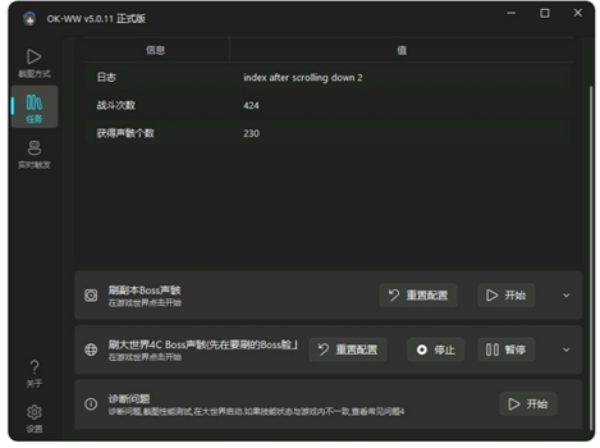Reset config for 刷副本Boss声骸 task
Image resolution: width=600 pixels, height=448 pixels.
click(418, 295)
